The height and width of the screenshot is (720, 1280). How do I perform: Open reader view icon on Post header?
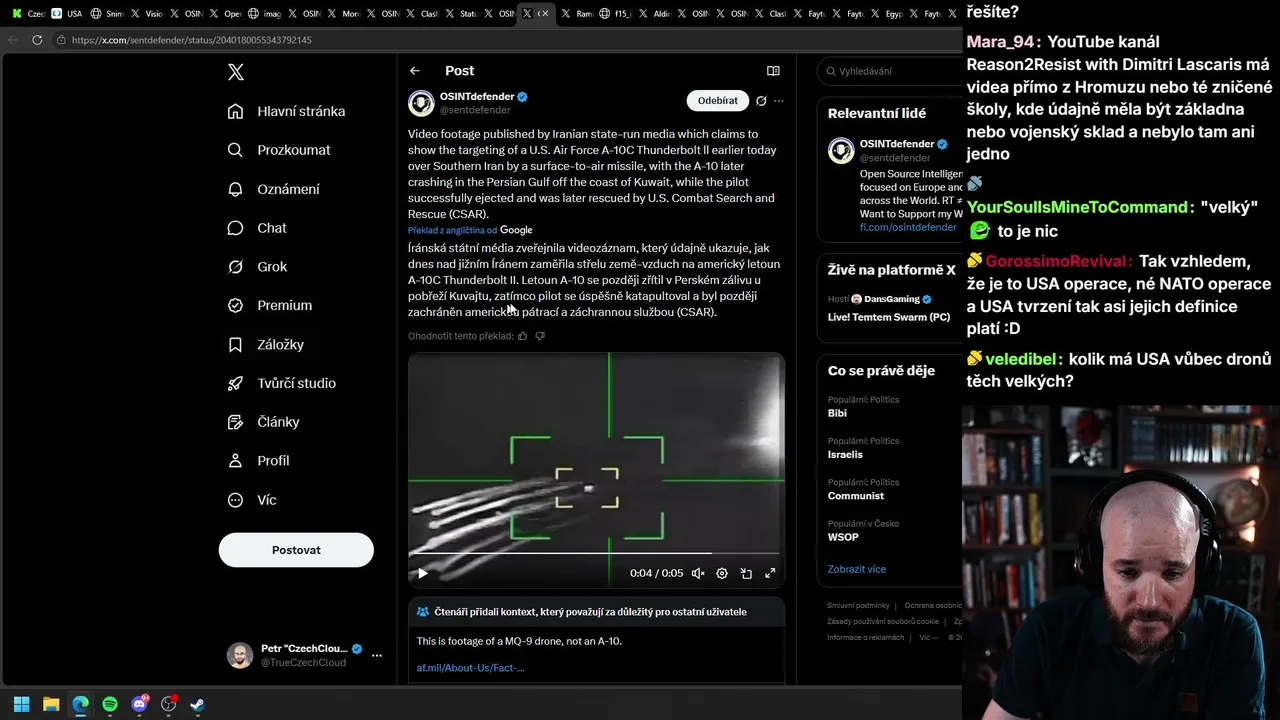point(773,71)
